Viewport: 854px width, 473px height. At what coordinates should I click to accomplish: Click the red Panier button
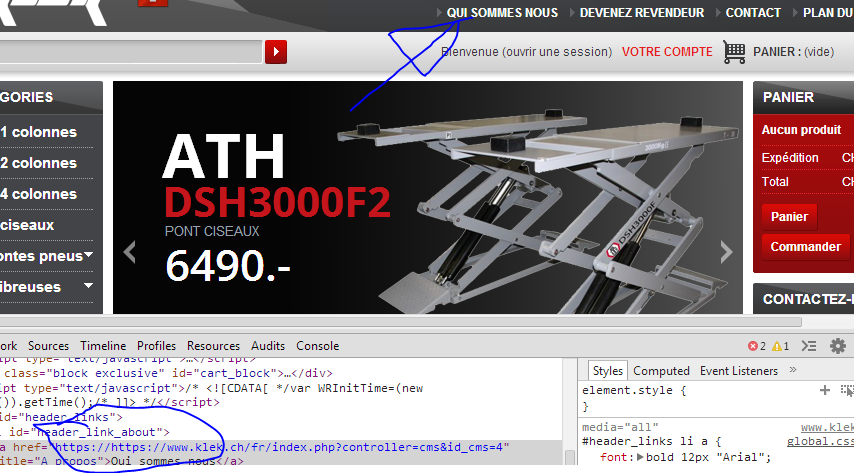(789, 216)
